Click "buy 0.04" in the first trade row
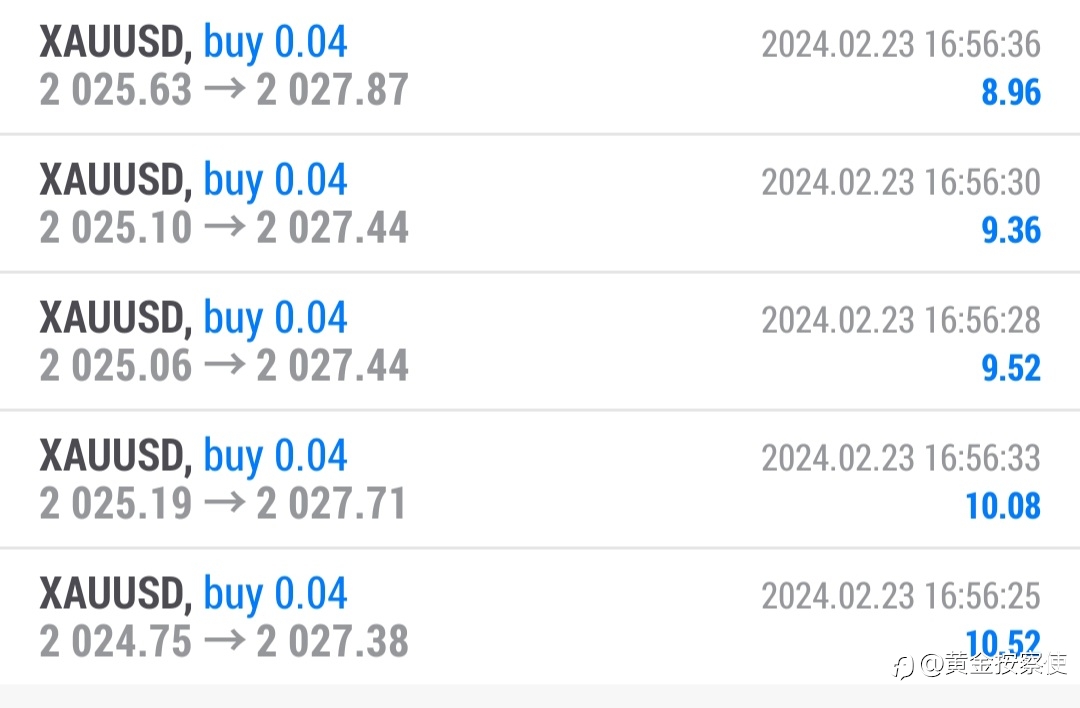The image size is (1080, 708). click(275, 43)
